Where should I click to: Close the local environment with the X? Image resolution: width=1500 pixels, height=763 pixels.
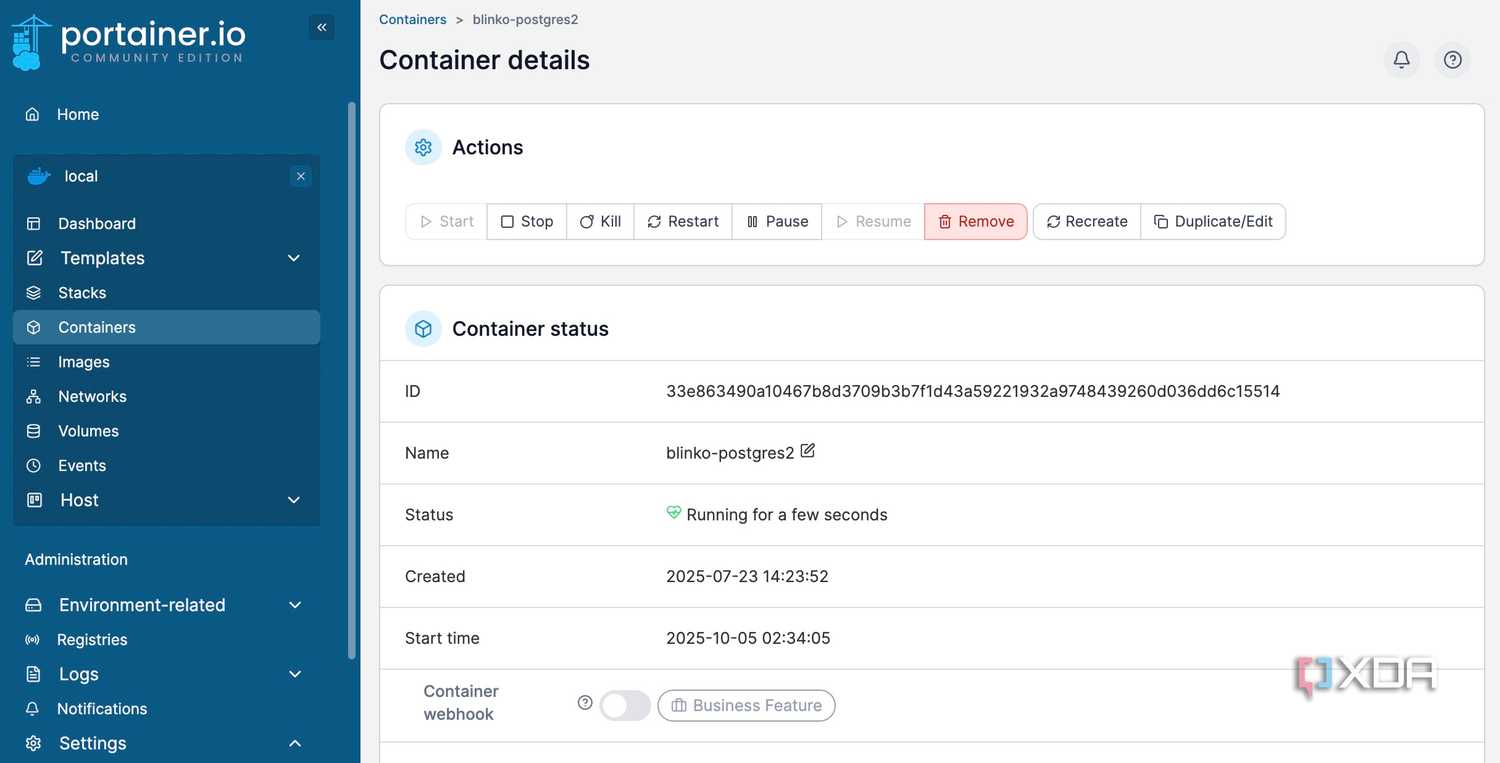coord(301,176)
